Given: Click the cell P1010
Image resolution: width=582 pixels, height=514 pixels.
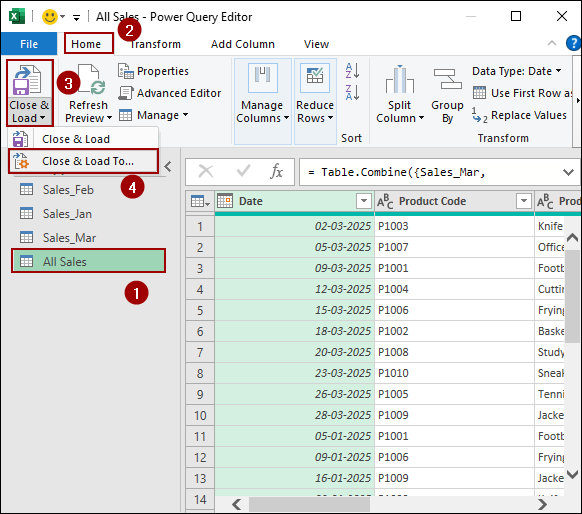Looking at the screenshot, I should point(454,373).
